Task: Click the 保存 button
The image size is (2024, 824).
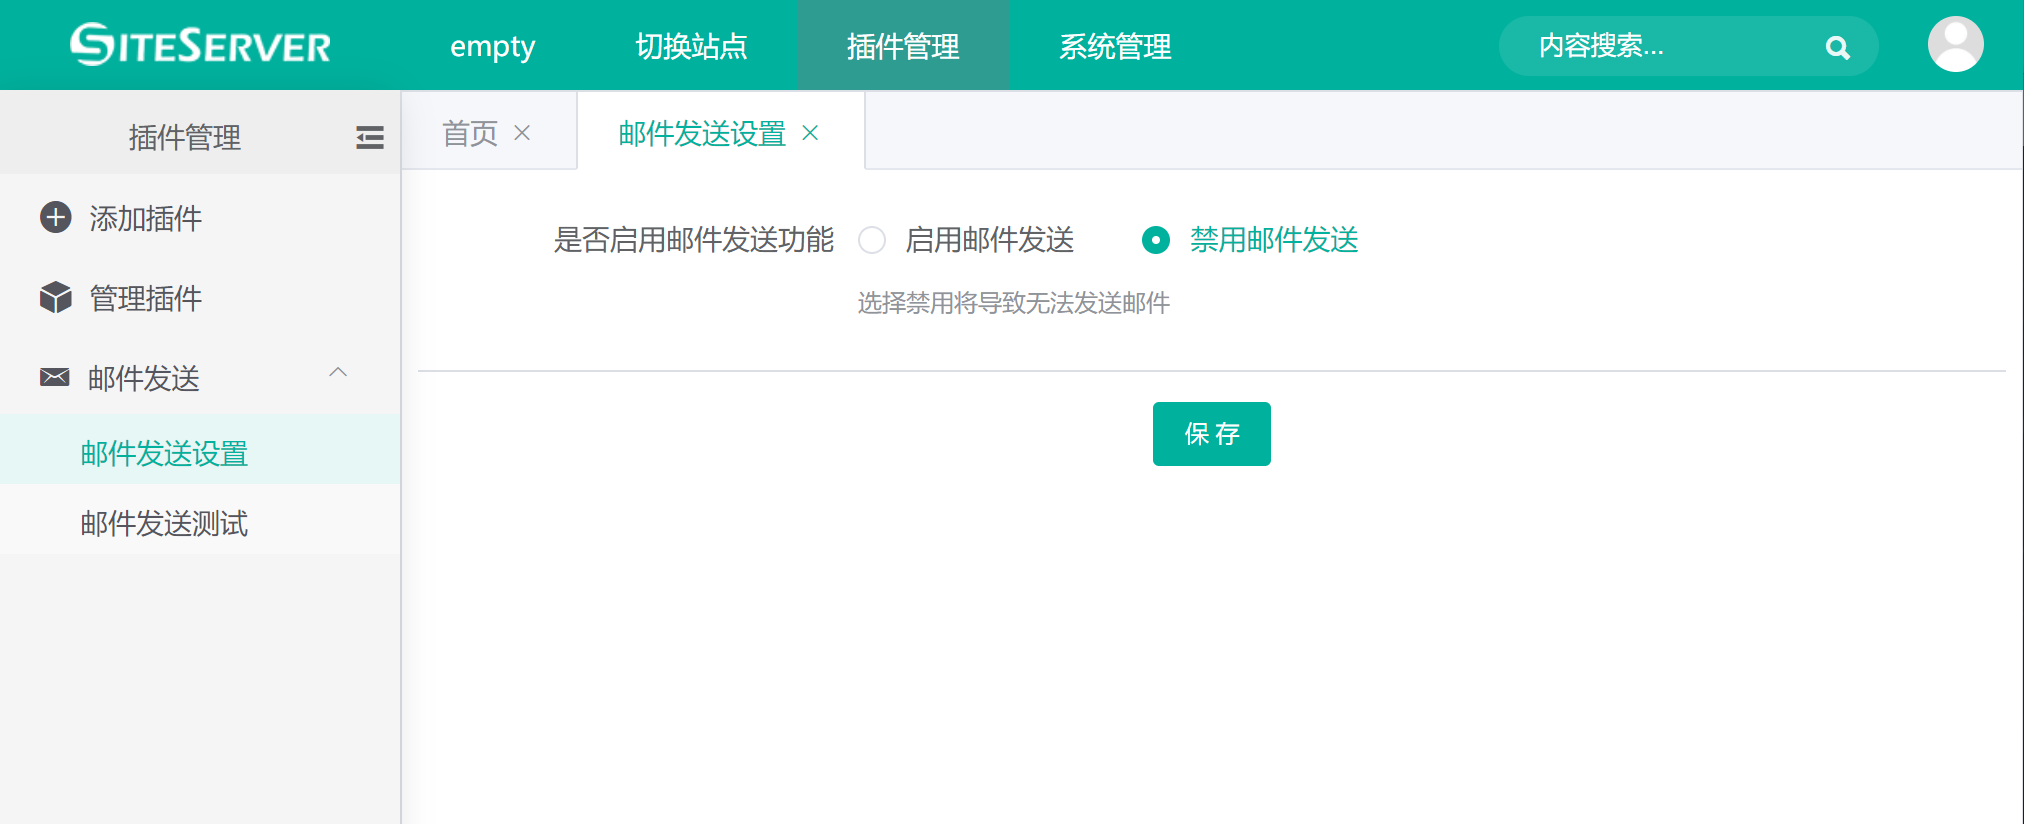Action: (1211, 434)
